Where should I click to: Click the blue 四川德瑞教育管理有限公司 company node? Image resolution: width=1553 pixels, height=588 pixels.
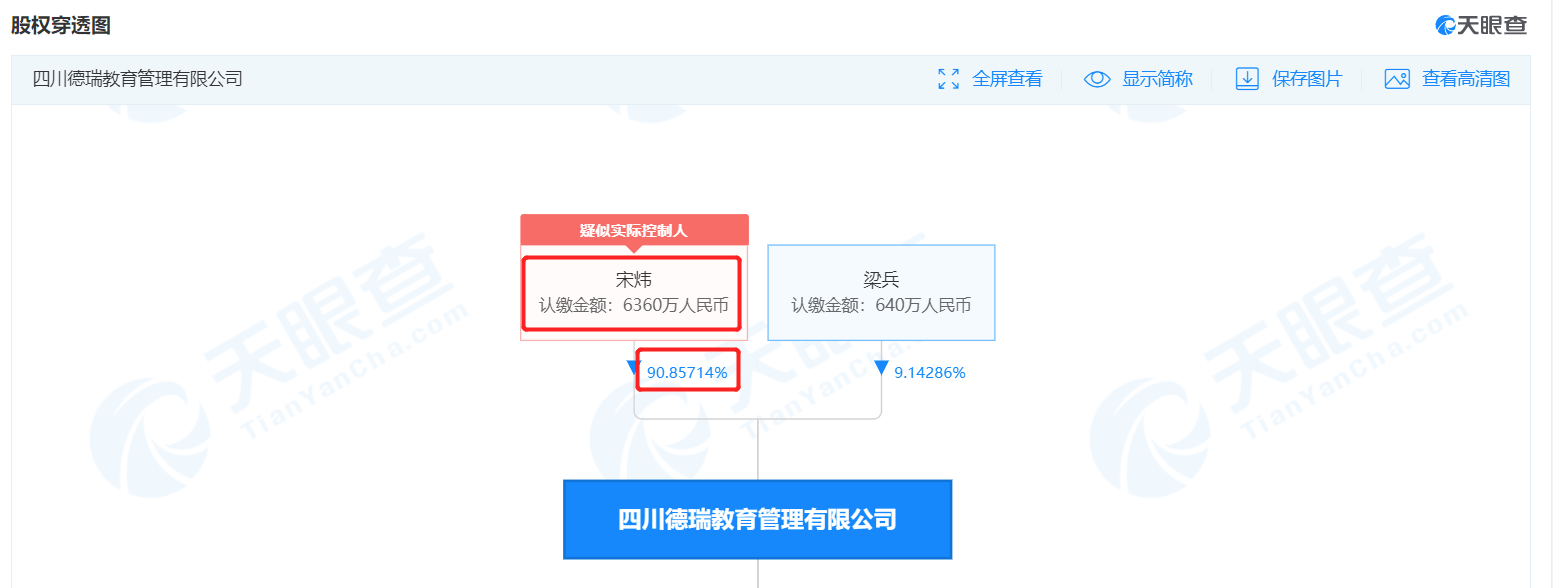[757, 519]
